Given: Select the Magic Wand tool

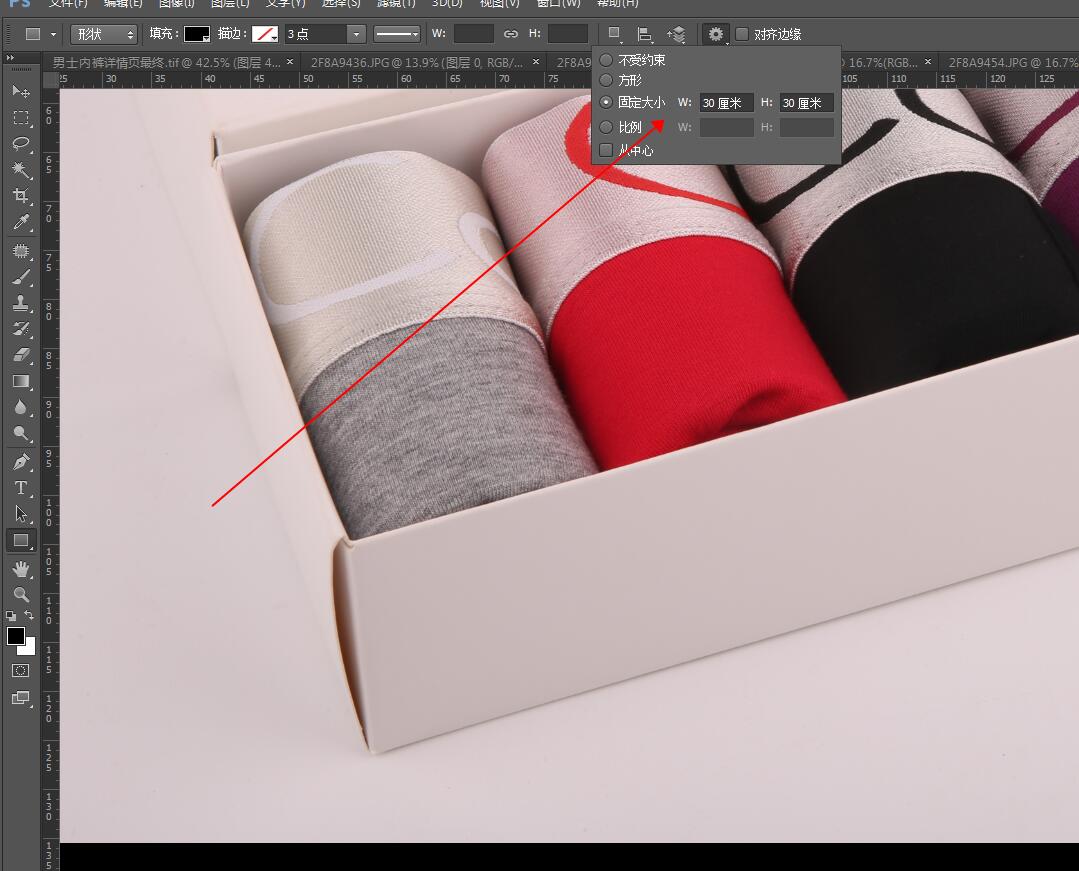Looking at the screenshot, I should (x=21, y=169).
